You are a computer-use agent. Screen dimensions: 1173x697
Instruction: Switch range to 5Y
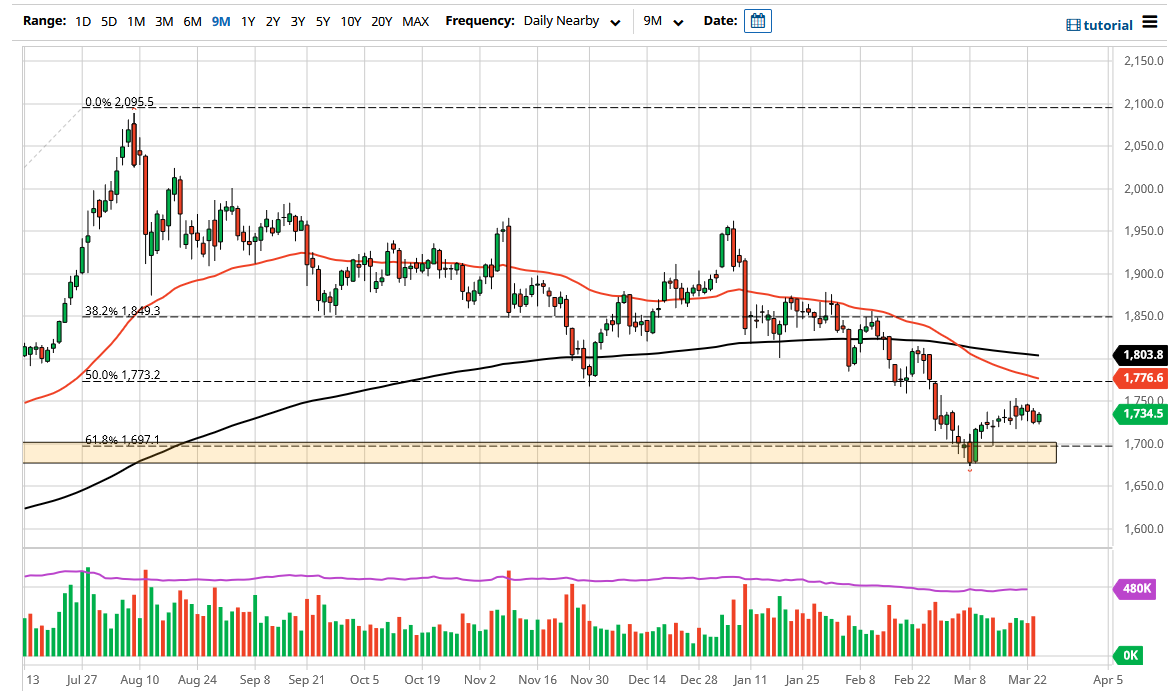point(322,22)
